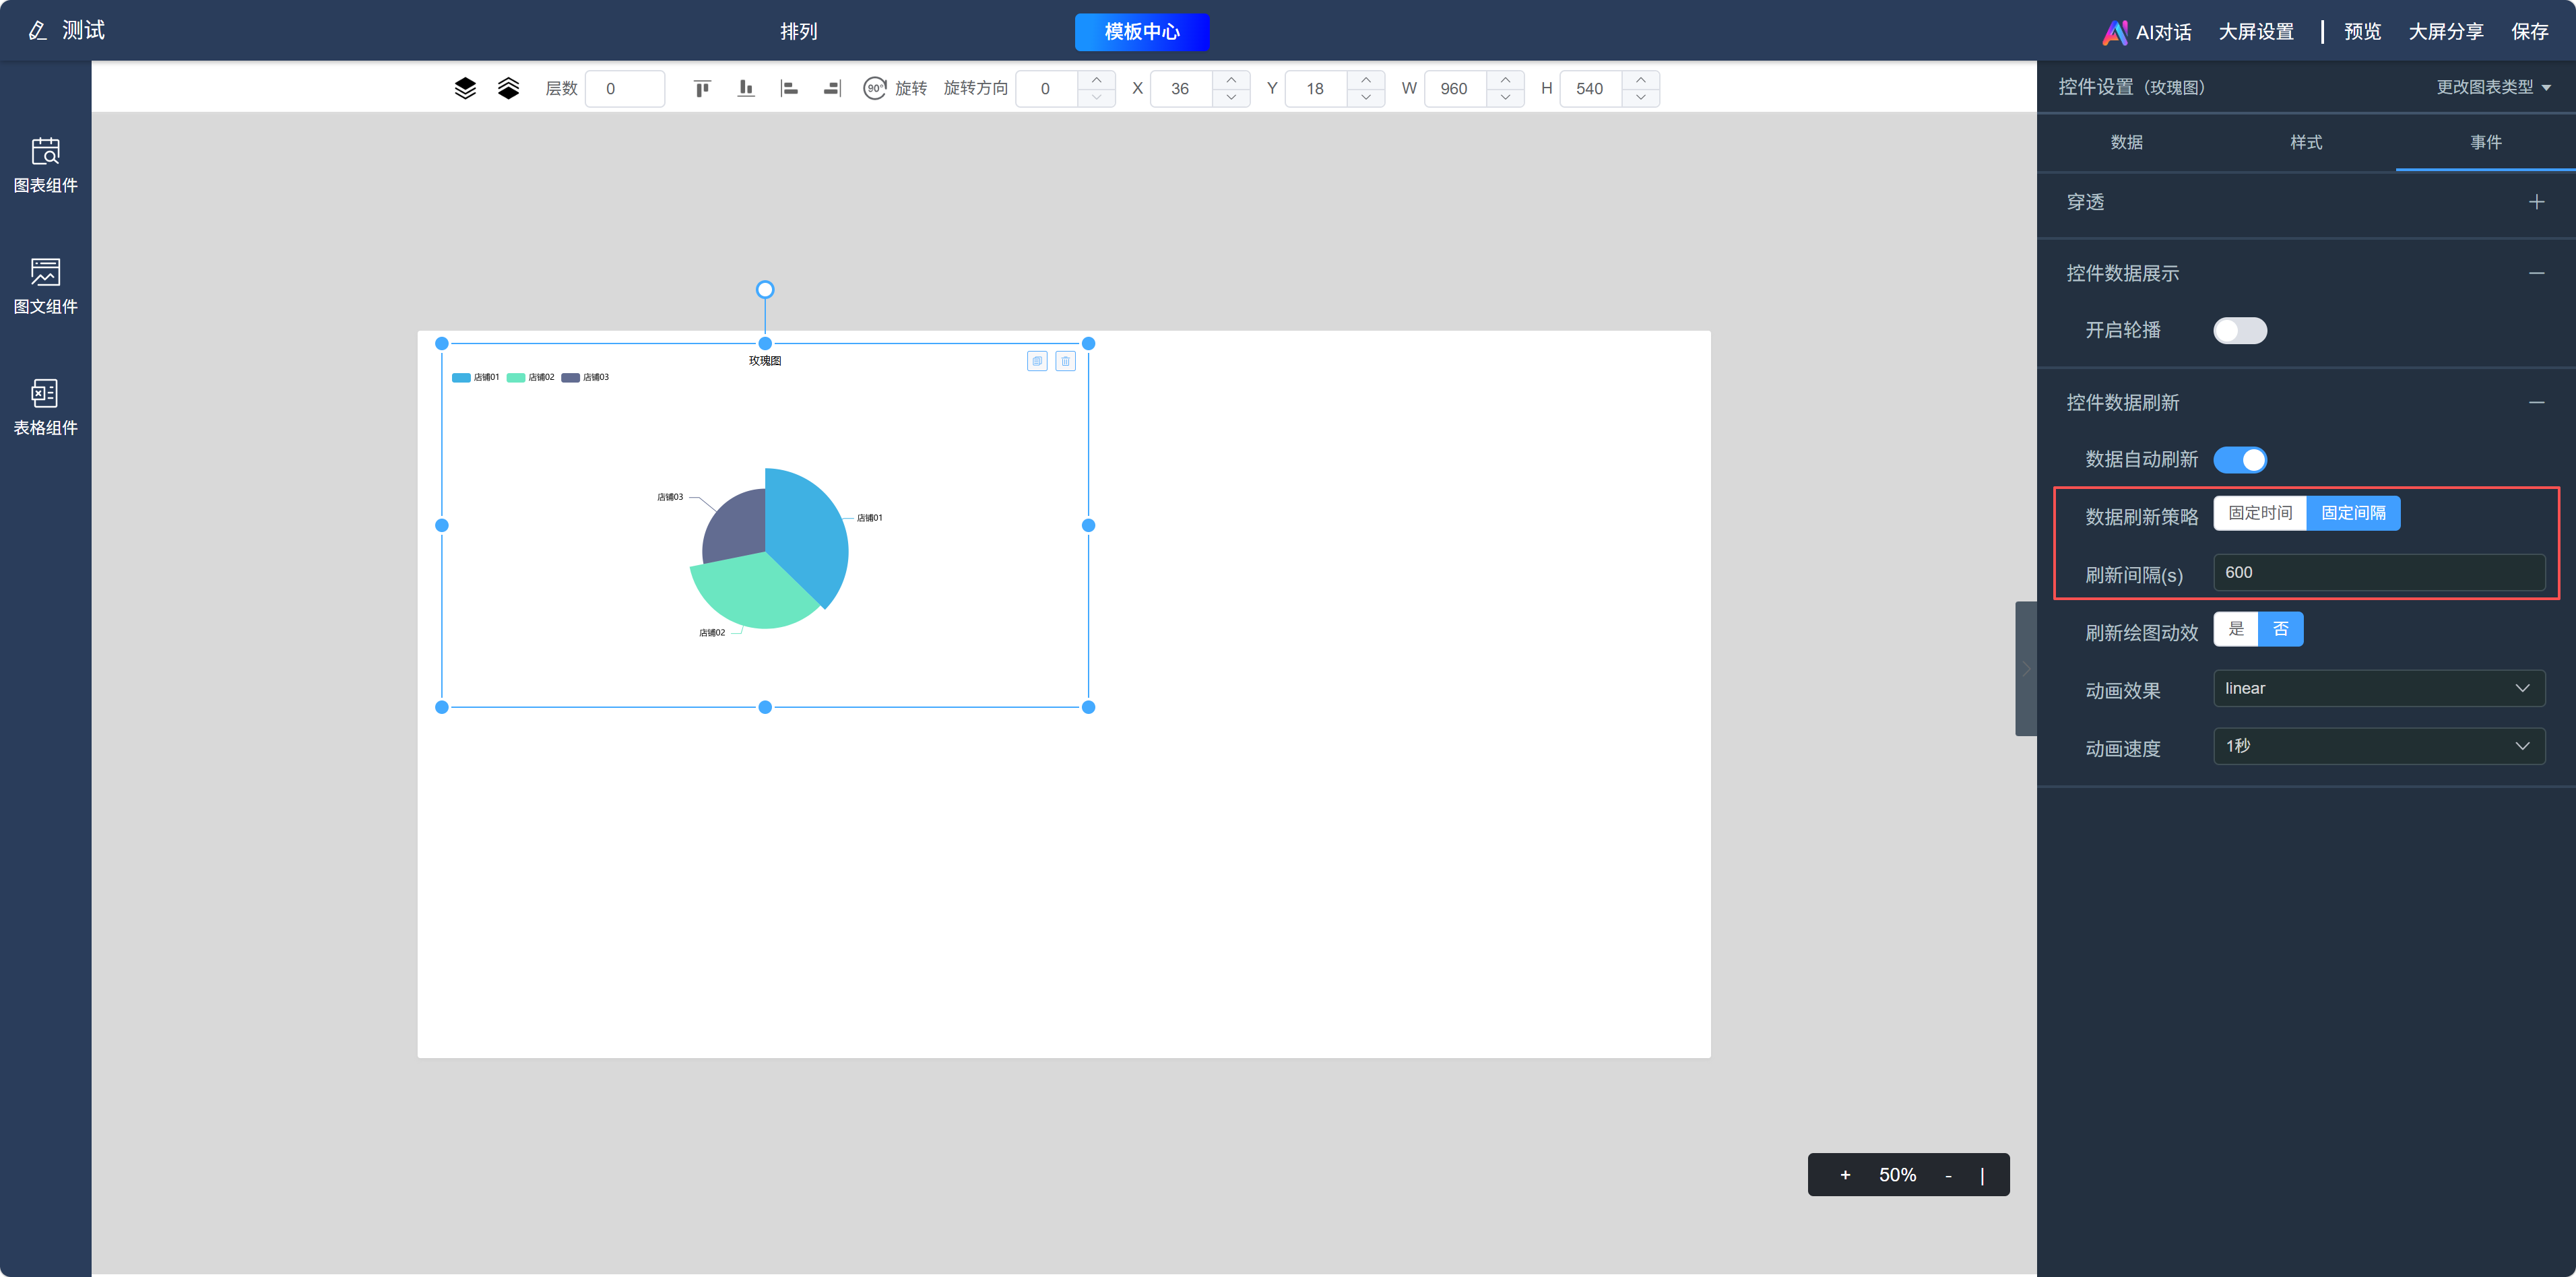The width and height of the screenshot is (2576, 1277).
Task: Click the minus zoom-out icon
Action: (x=1948, y=1175)
